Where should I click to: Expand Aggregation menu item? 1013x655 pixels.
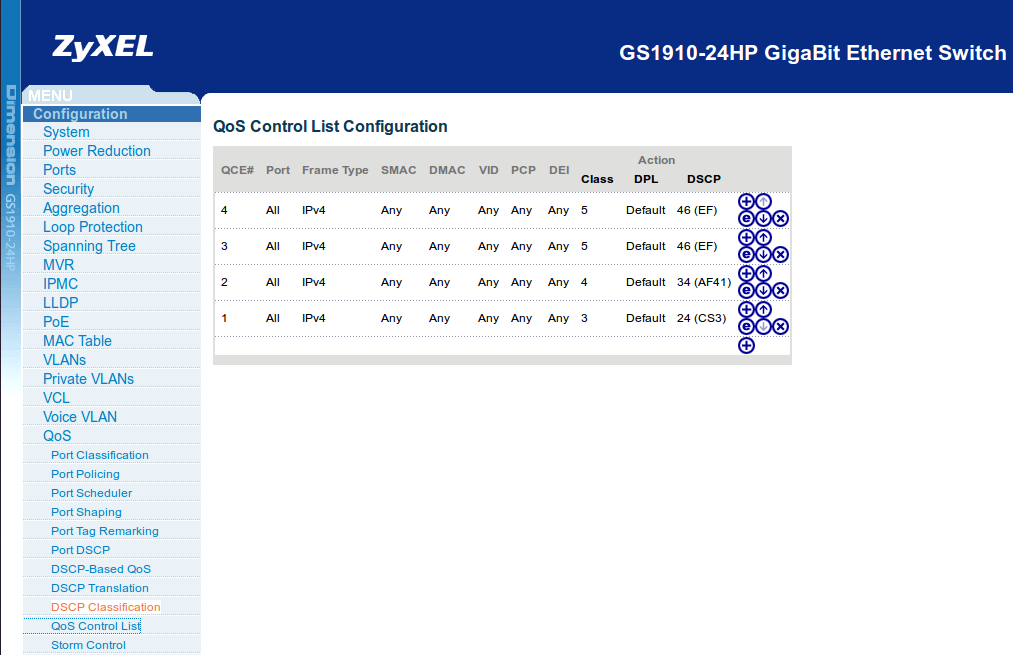click(x=81, y=208)
